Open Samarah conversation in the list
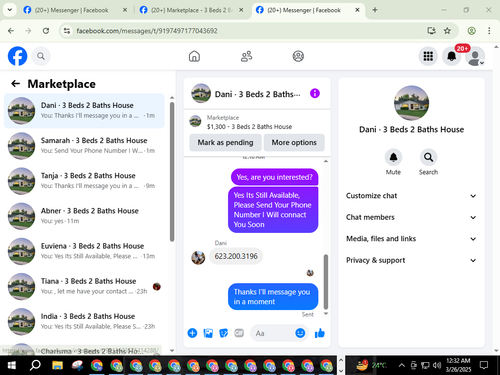This screenshot has width=500, height=375. (x=84, y=146)
